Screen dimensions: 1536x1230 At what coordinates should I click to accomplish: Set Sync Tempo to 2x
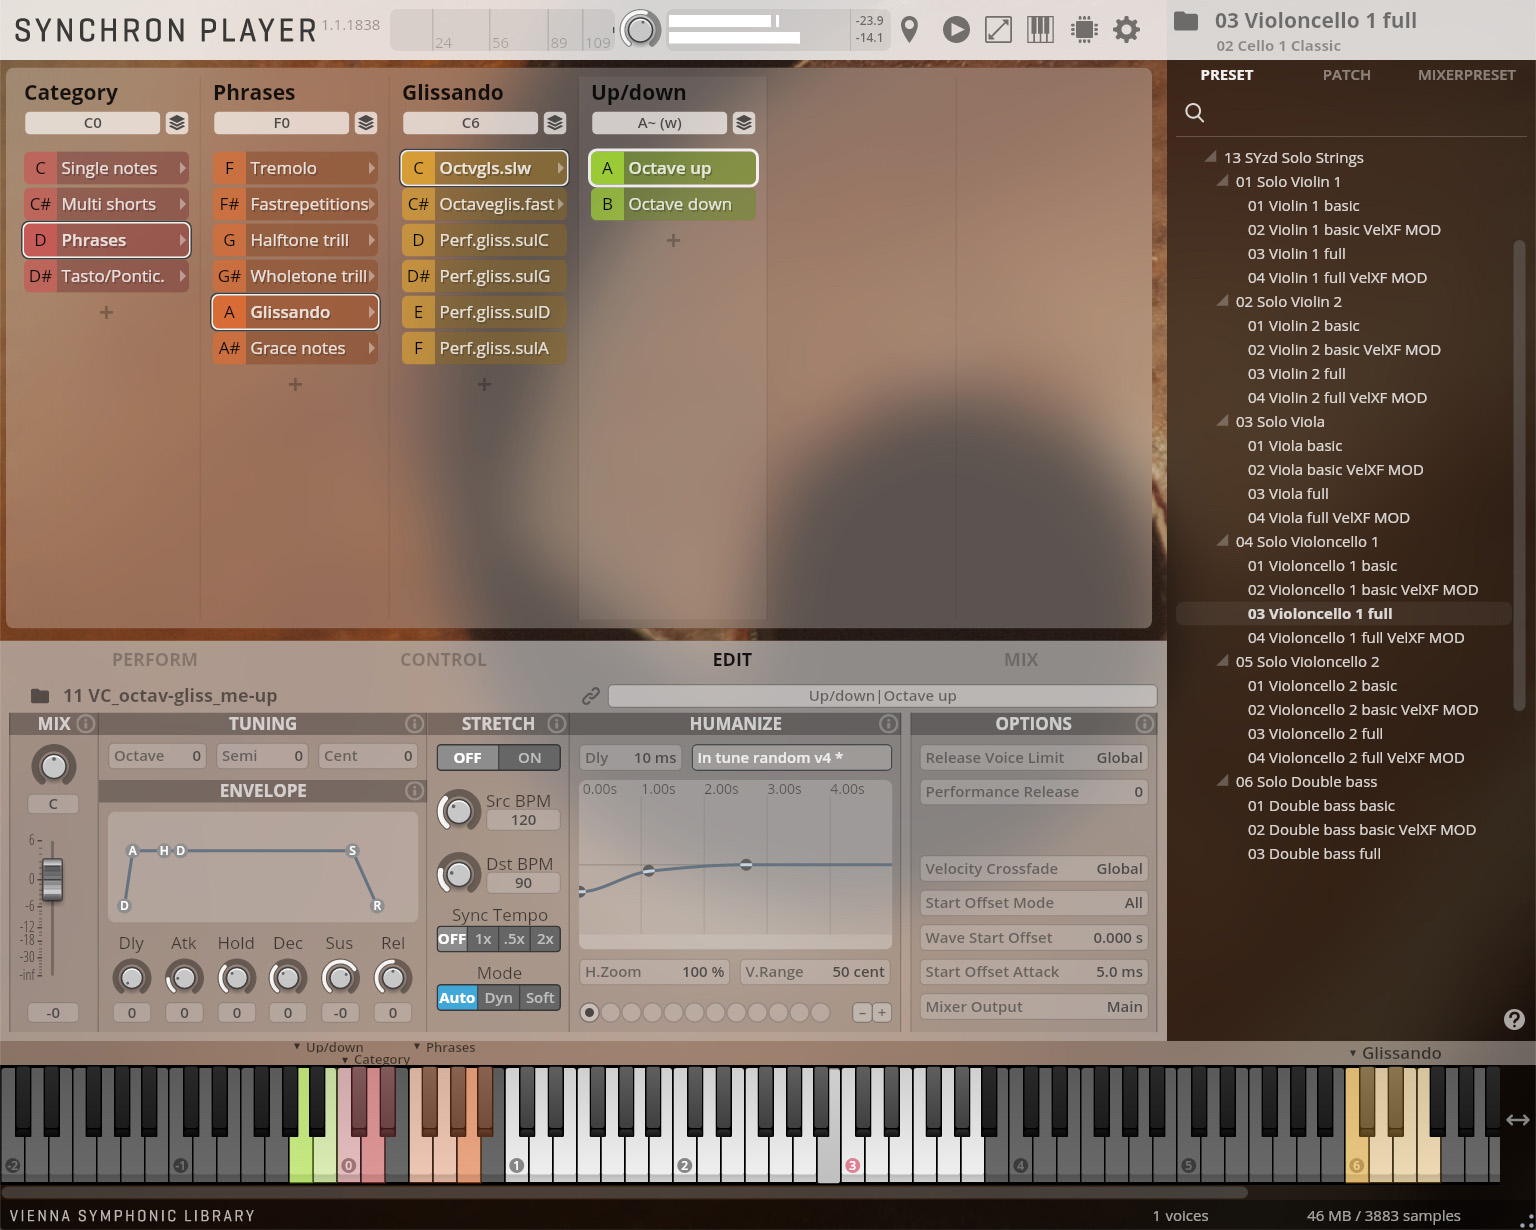[x=544, y=939]
